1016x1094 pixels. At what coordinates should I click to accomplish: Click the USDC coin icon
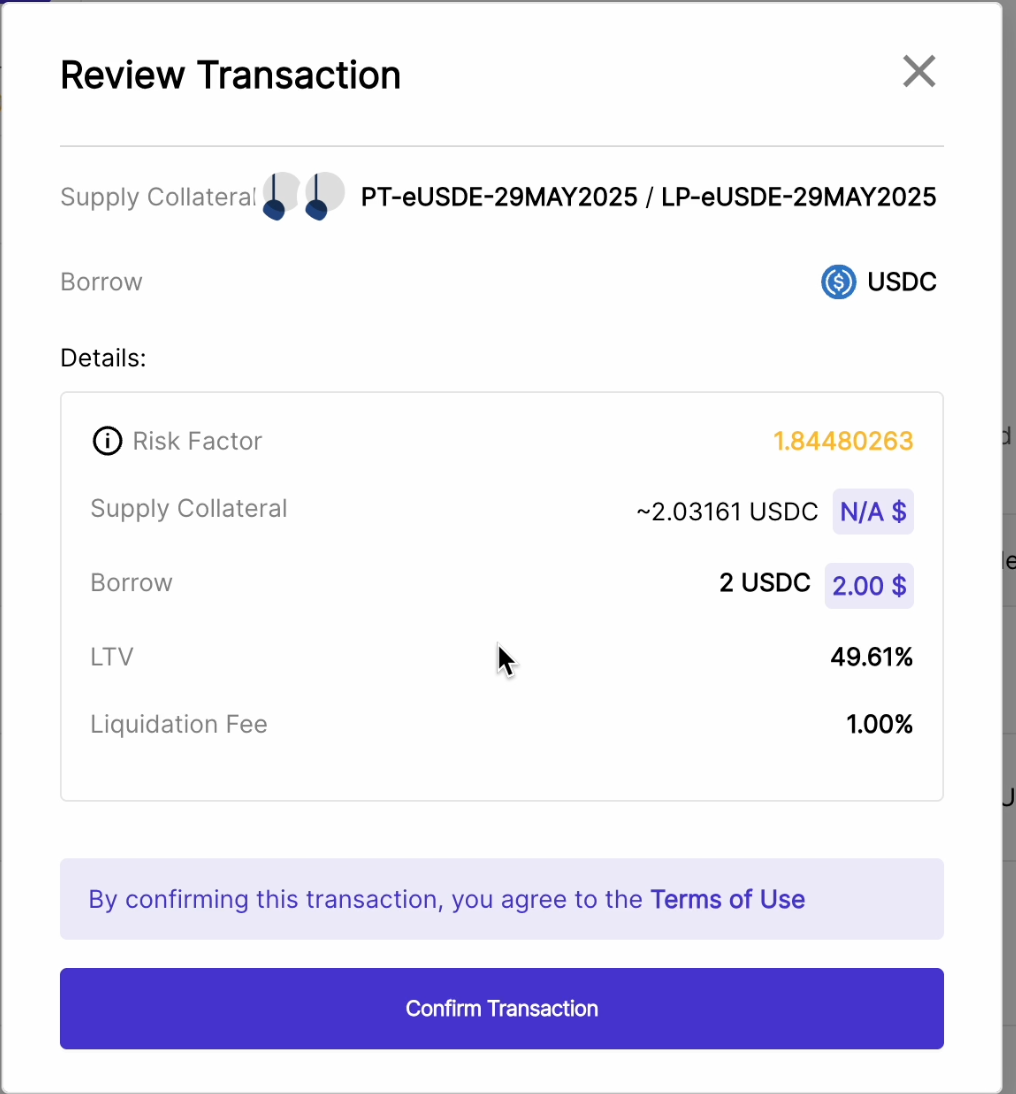pyautogui.click(x=838, y=282)
